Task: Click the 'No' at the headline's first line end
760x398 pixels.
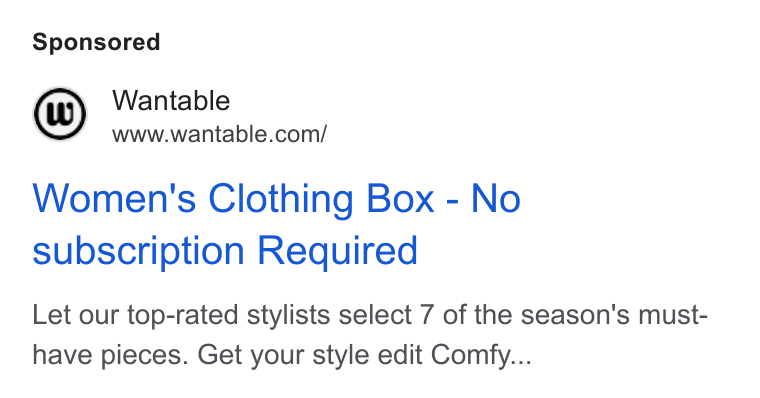Action: (x=496, y=198)
